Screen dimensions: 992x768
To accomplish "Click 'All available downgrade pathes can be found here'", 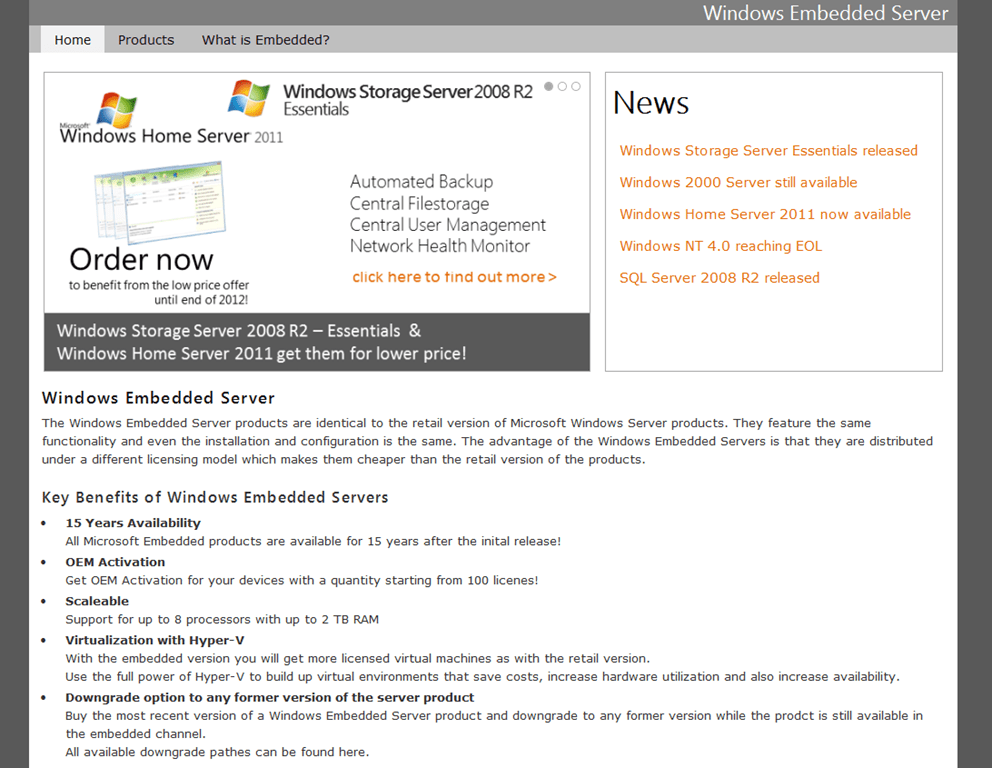I will 217,752.
